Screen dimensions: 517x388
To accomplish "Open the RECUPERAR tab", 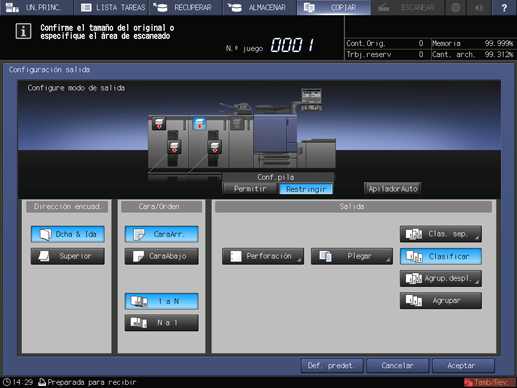I will click(x=185, y=7).
